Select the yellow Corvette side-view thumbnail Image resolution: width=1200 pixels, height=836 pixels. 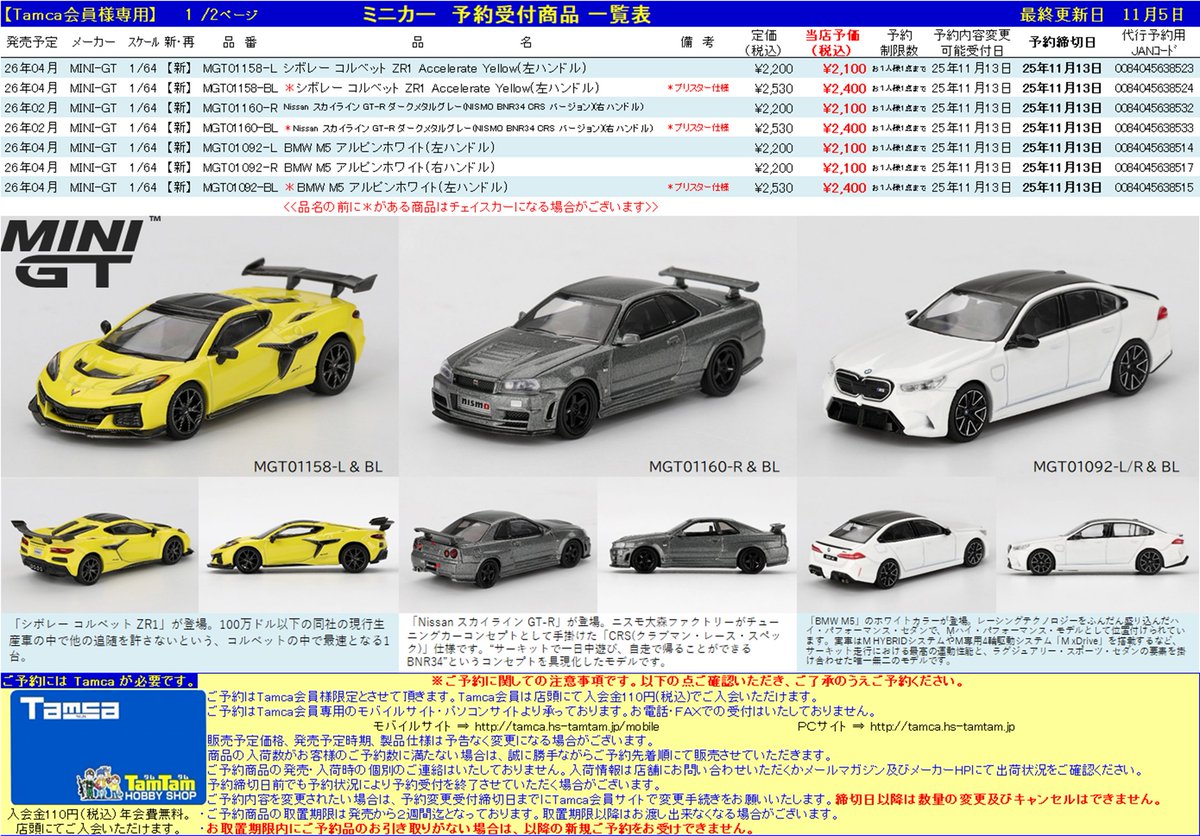[297, 546]
